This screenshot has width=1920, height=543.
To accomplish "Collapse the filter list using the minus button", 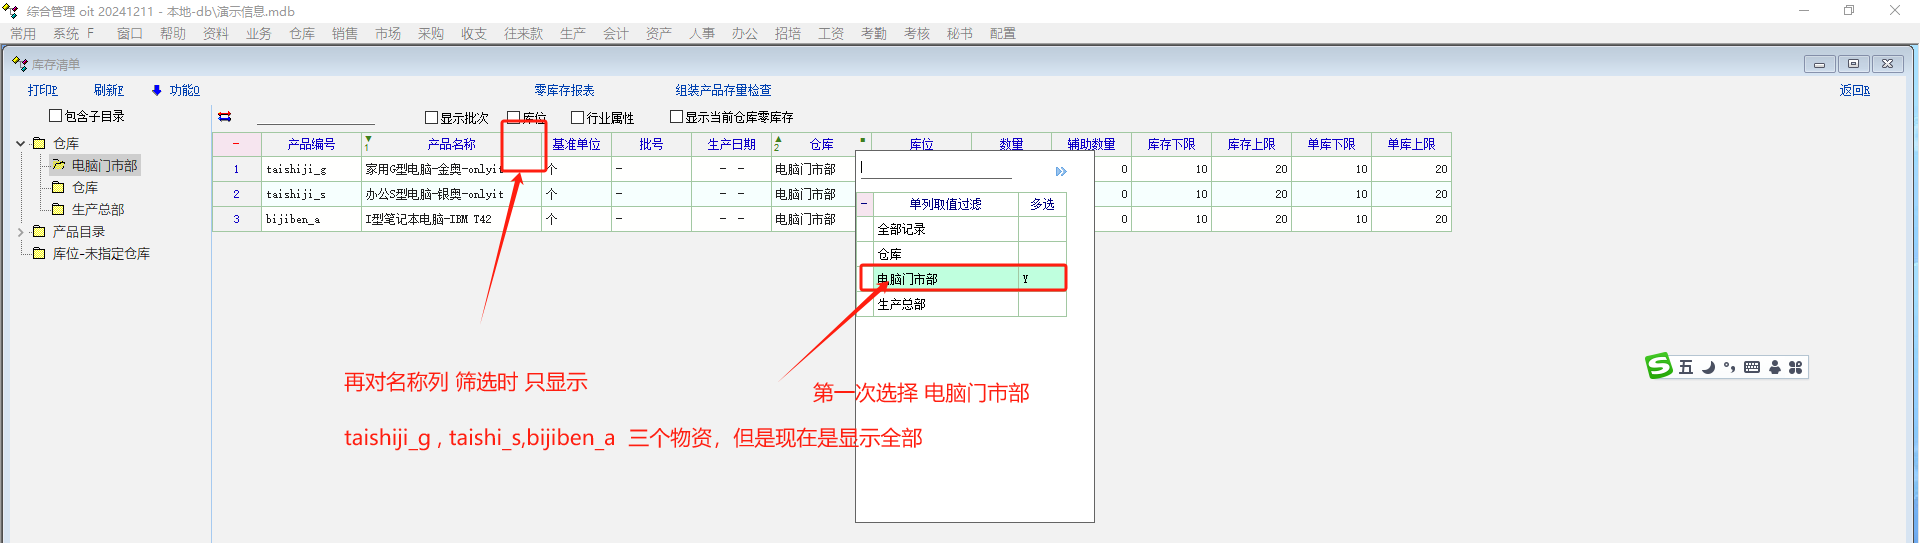I will tap(865, 204).
